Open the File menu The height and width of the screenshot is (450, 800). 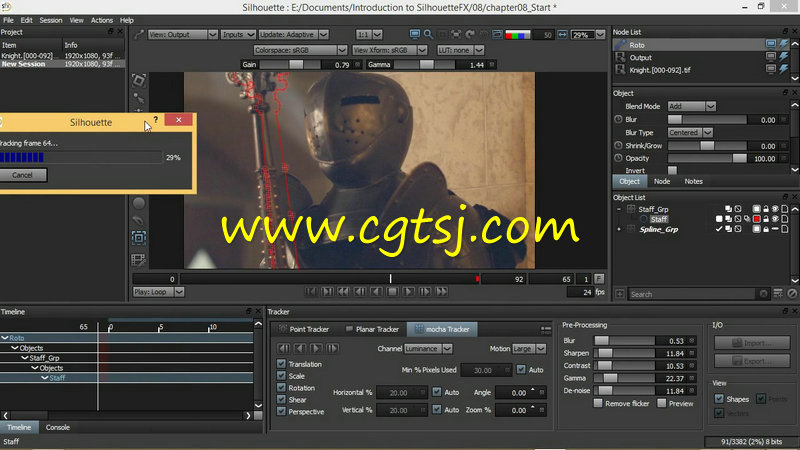tap(8, 20)
